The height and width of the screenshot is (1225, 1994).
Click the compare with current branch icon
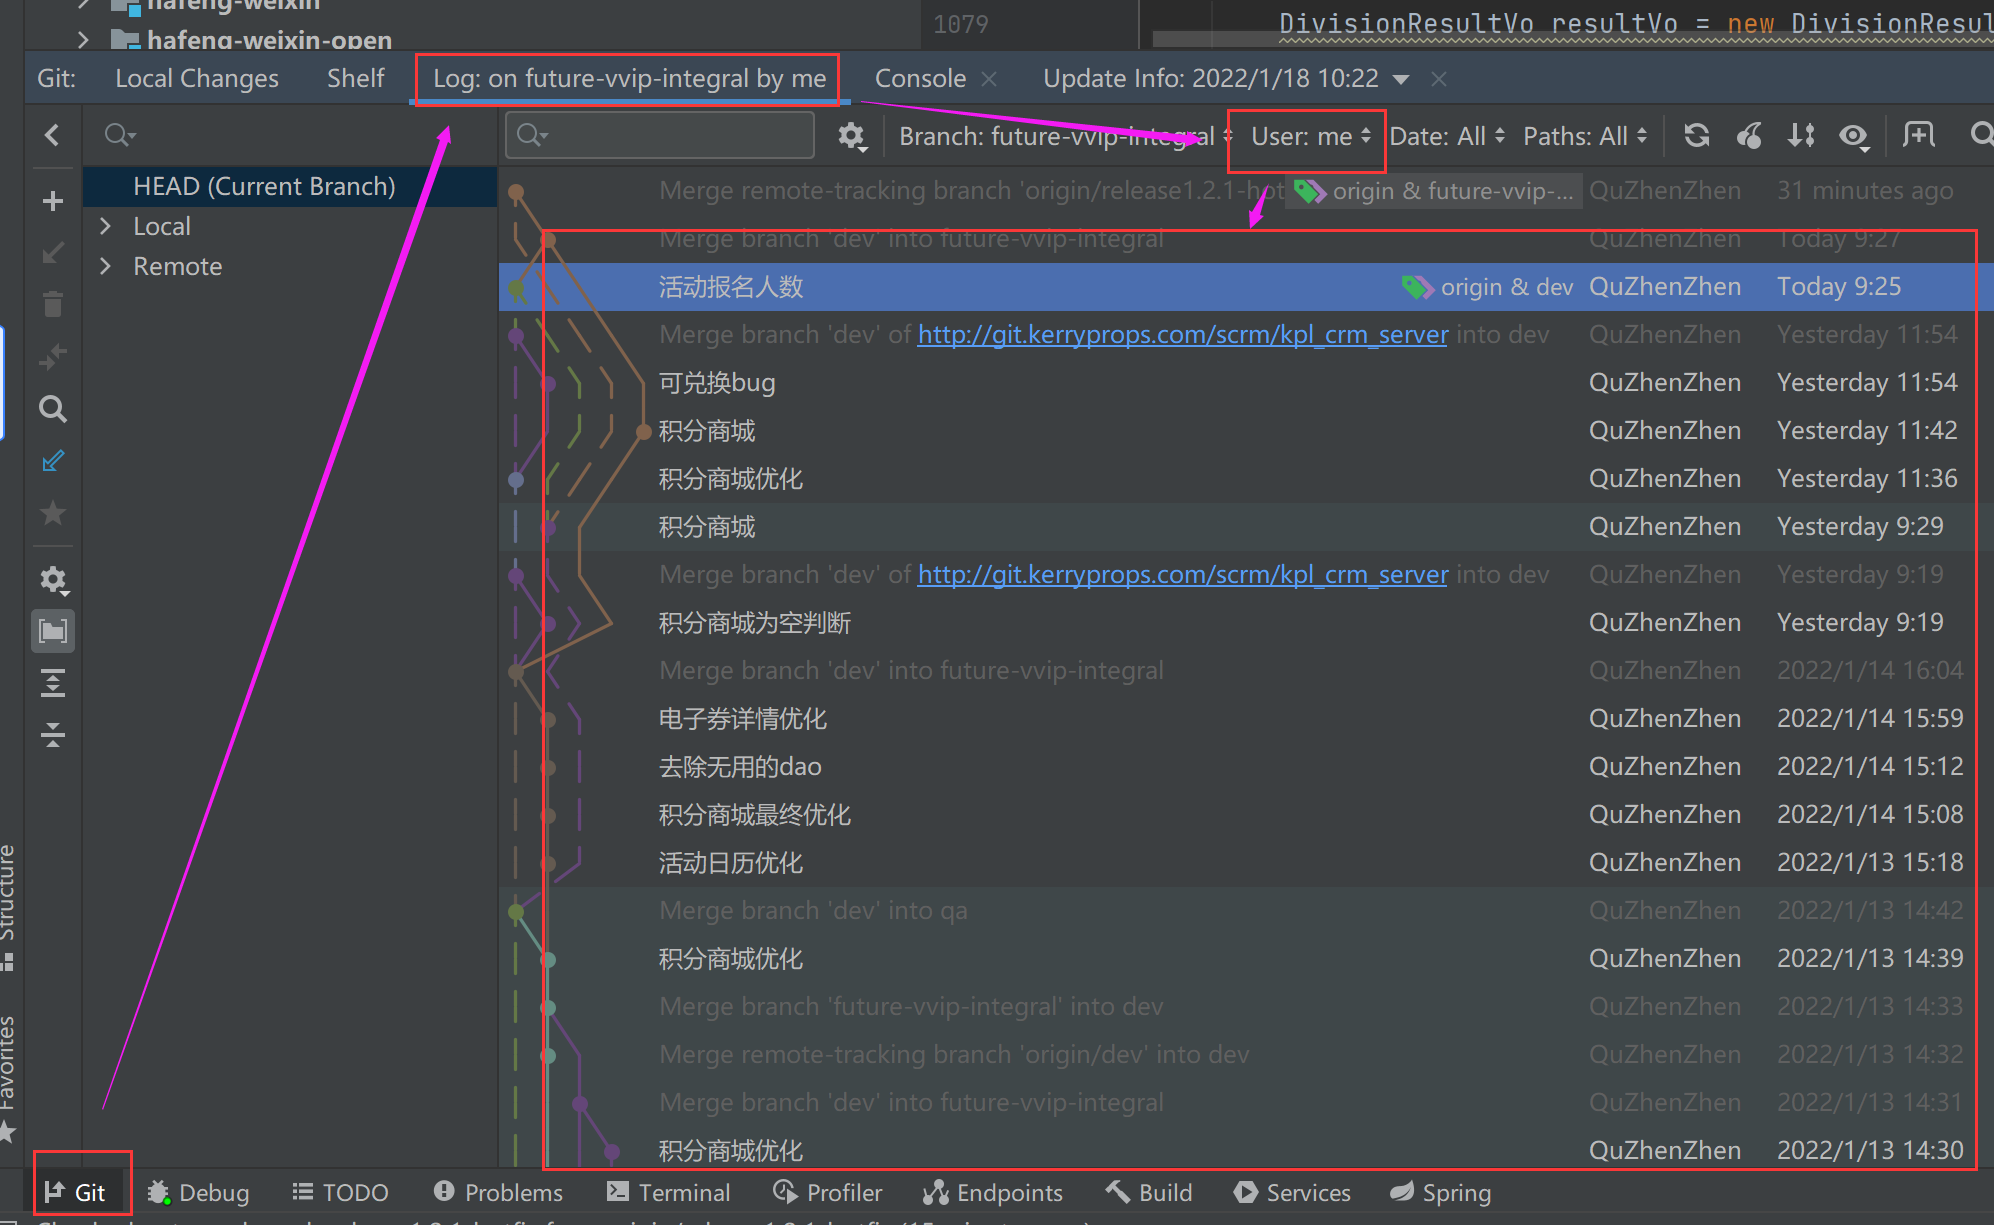(x=53, y=356)
